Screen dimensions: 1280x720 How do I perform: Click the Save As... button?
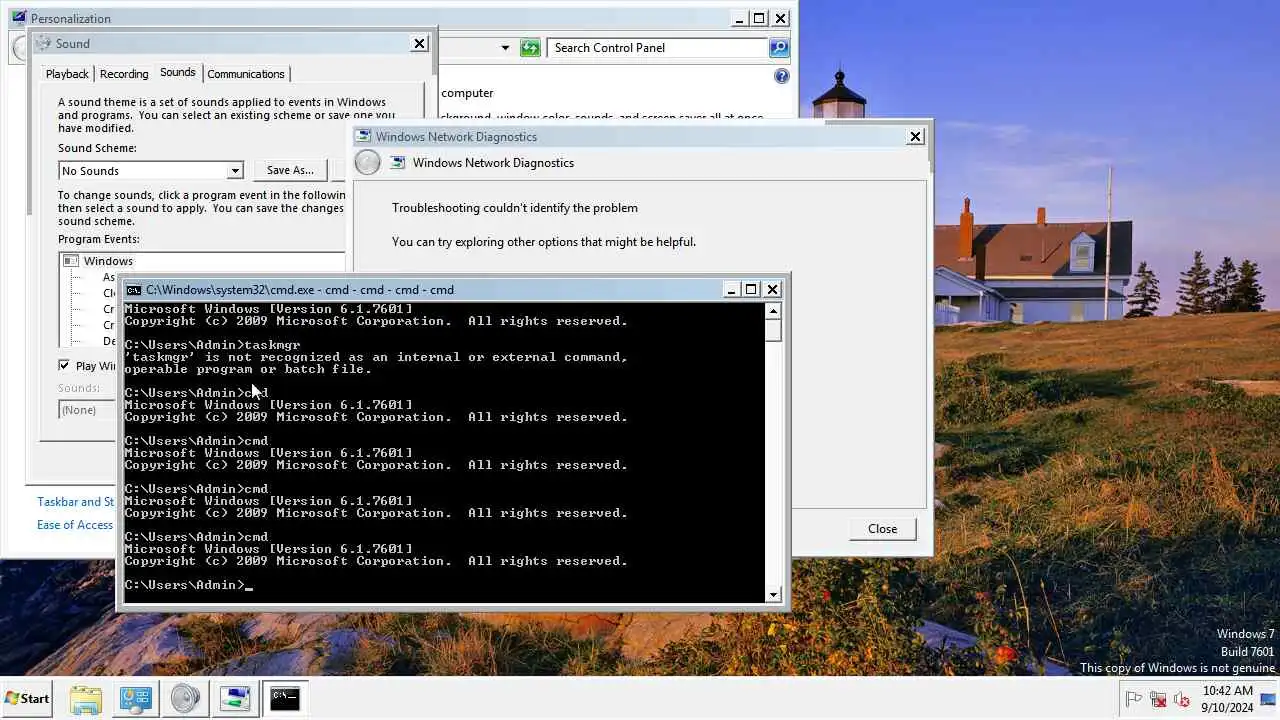290,170
